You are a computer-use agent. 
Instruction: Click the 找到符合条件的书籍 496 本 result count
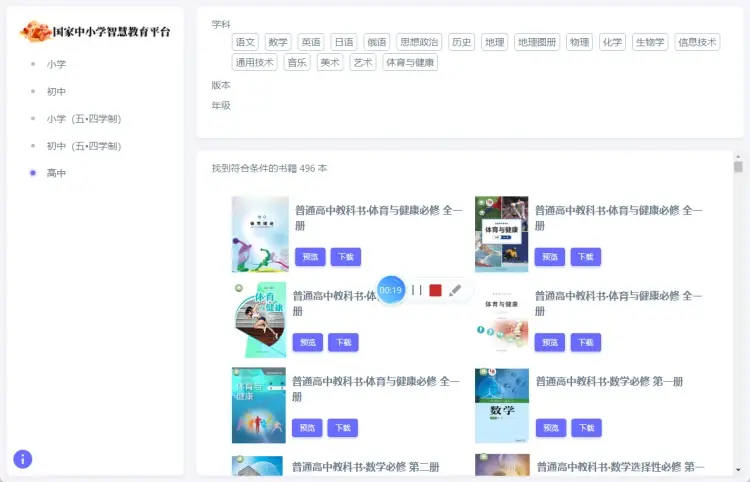click(x=270, y=168)
